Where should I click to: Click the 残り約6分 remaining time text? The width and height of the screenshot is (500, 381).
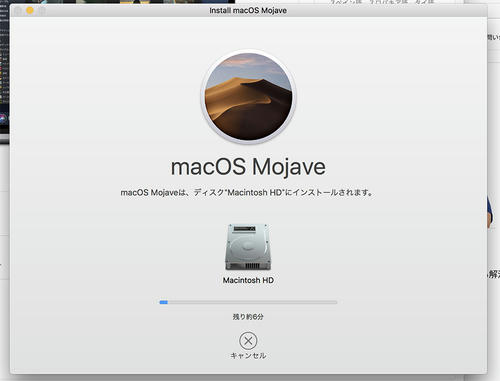[248, 317]
